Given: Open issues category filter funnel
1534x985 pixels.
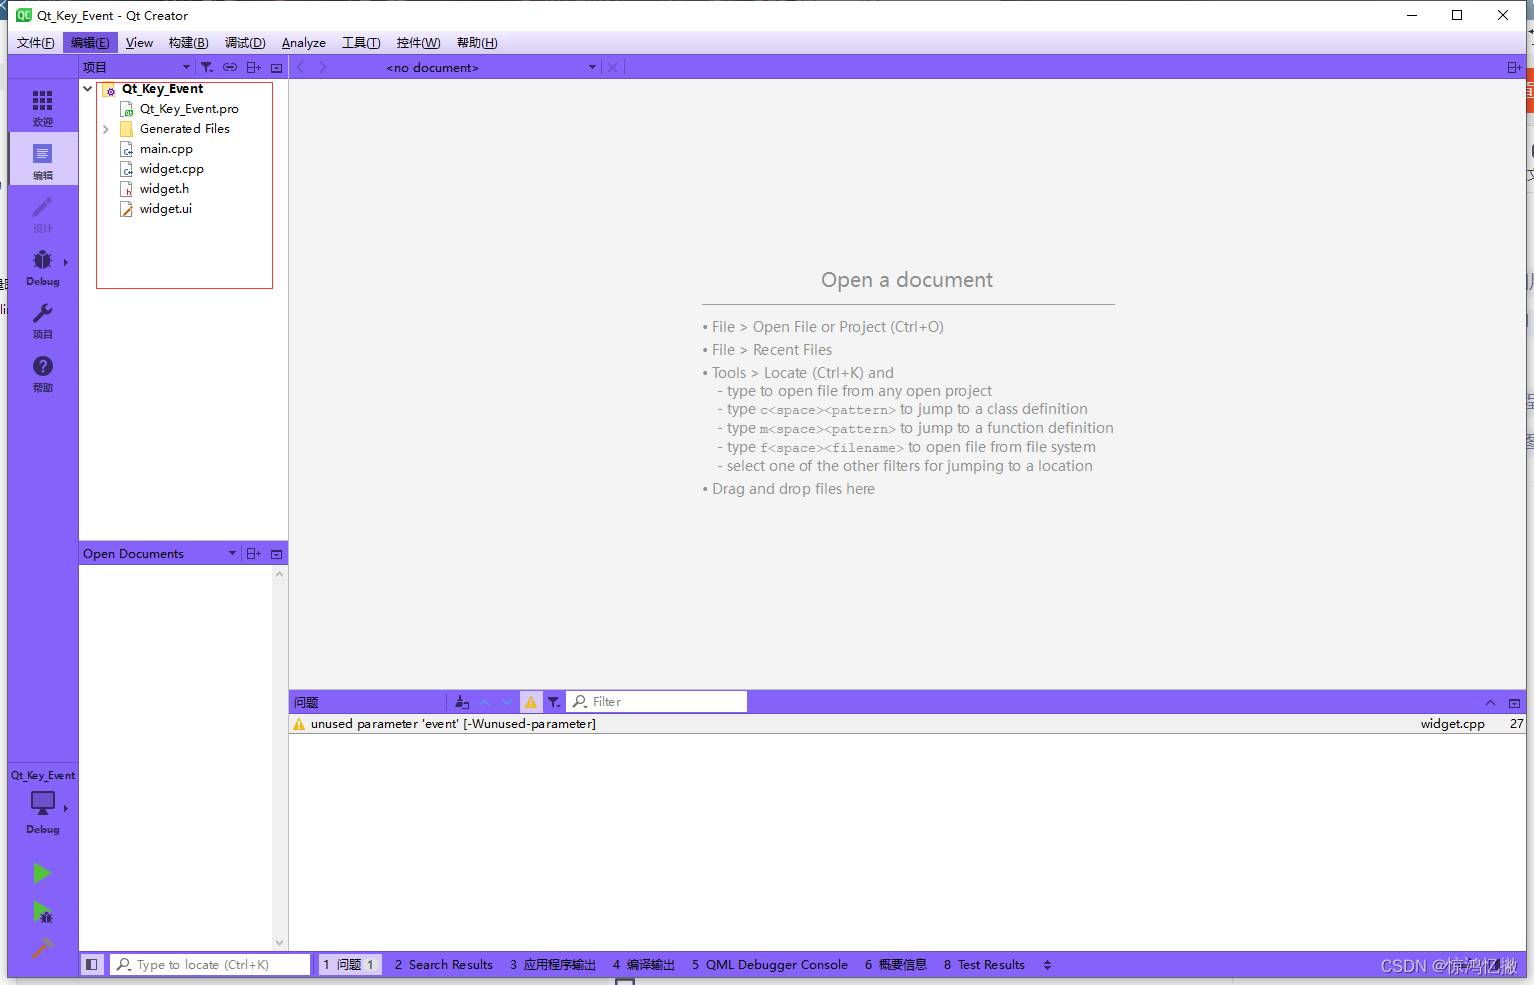Looking at the screenshot, I should coord(554,702).
